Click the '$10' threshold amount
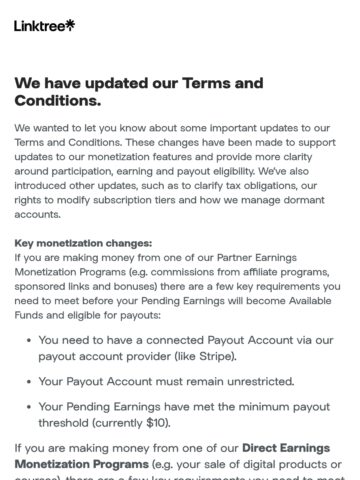Viewport: 360px width, 480px height. click(x=157, y=423)
